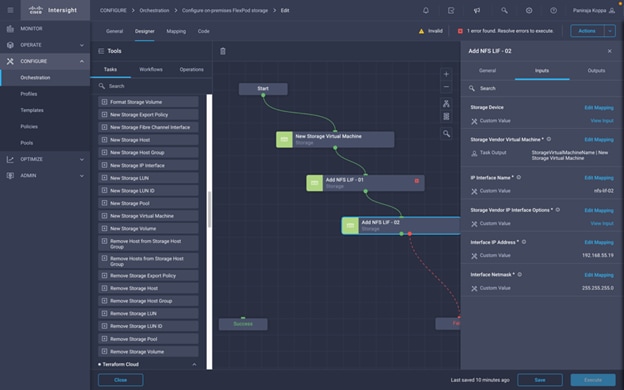Open the Actions dropdown arrow

click(x=610, y=31)
